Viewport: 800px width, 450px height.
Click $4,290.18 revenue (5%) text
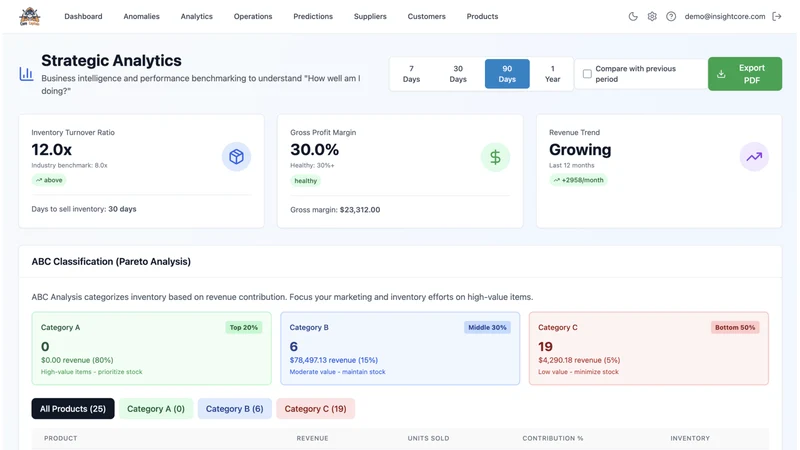[579, 360]
